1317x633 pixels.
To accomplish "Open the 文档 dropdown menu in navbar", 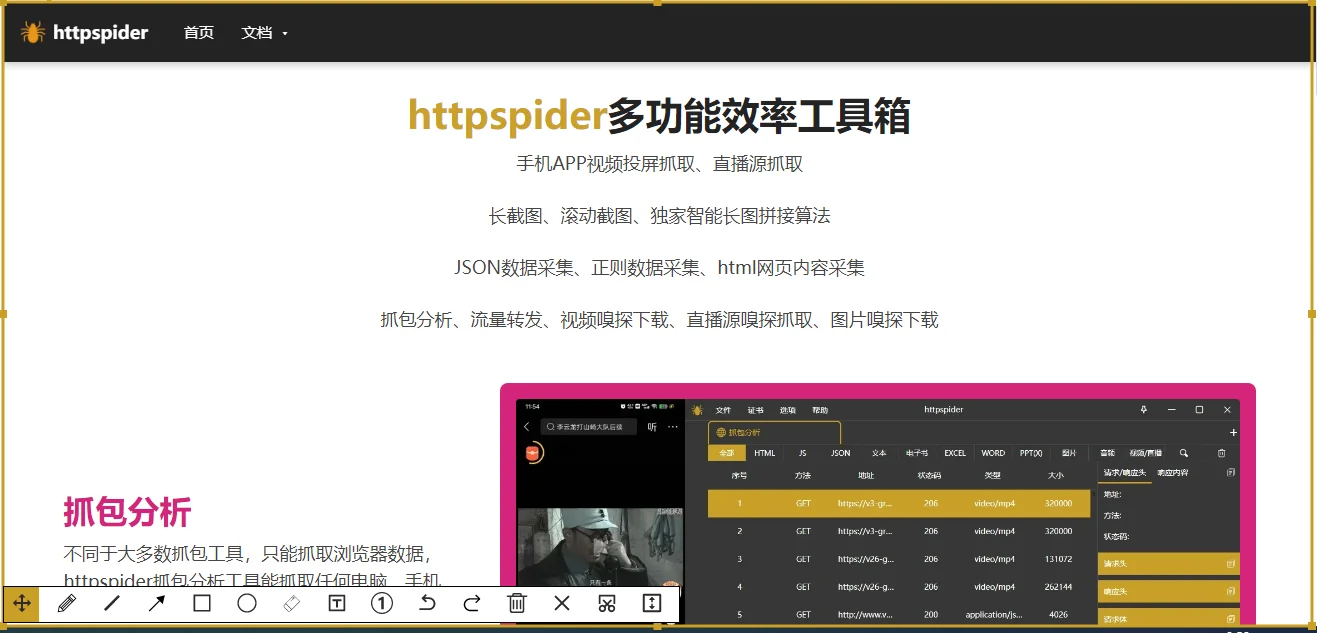I will [264, 33].
